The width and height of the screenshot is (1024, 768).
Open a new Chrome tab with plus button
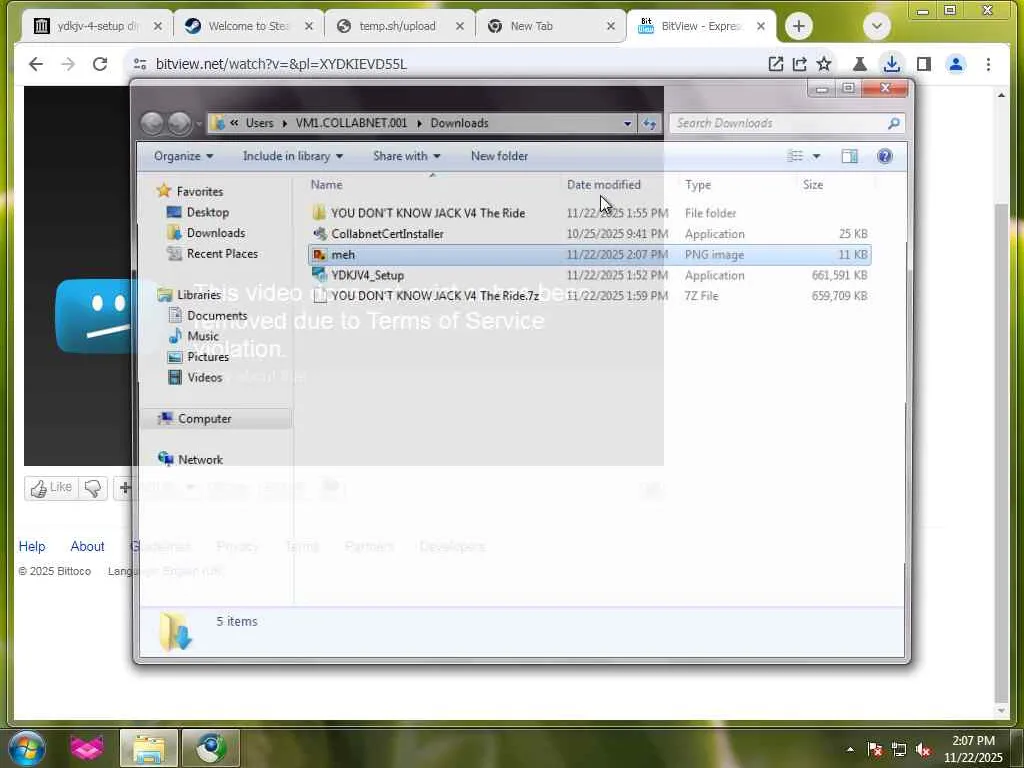point(798,26)
